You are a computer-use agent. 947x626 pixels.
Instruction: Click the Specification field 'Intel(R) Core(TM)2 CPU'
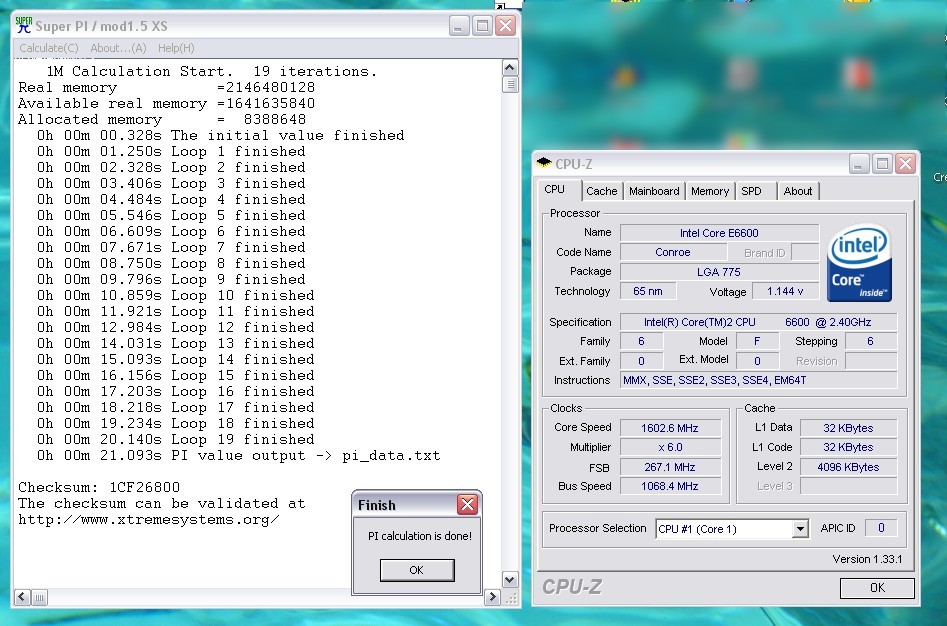click(759, 322)
